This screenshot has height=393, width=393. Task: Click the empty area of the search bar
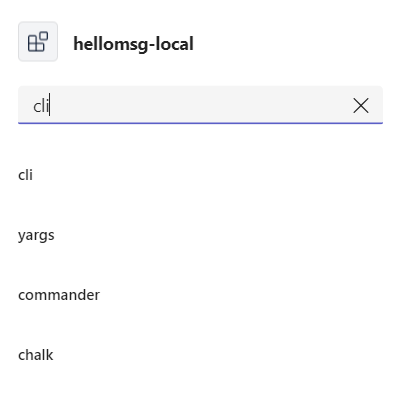pos(200,105)
